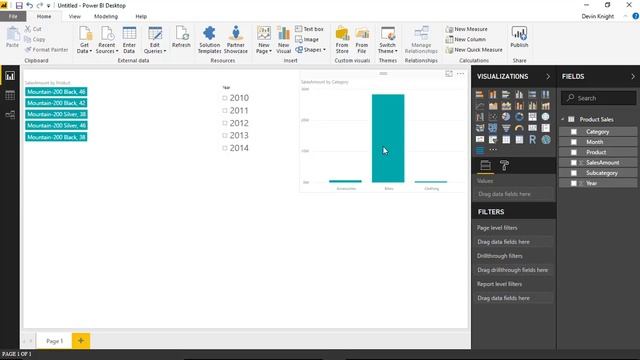Screen dimensions: 640x360
Task: Select the Page 1 tab
Action: point(54,341)
